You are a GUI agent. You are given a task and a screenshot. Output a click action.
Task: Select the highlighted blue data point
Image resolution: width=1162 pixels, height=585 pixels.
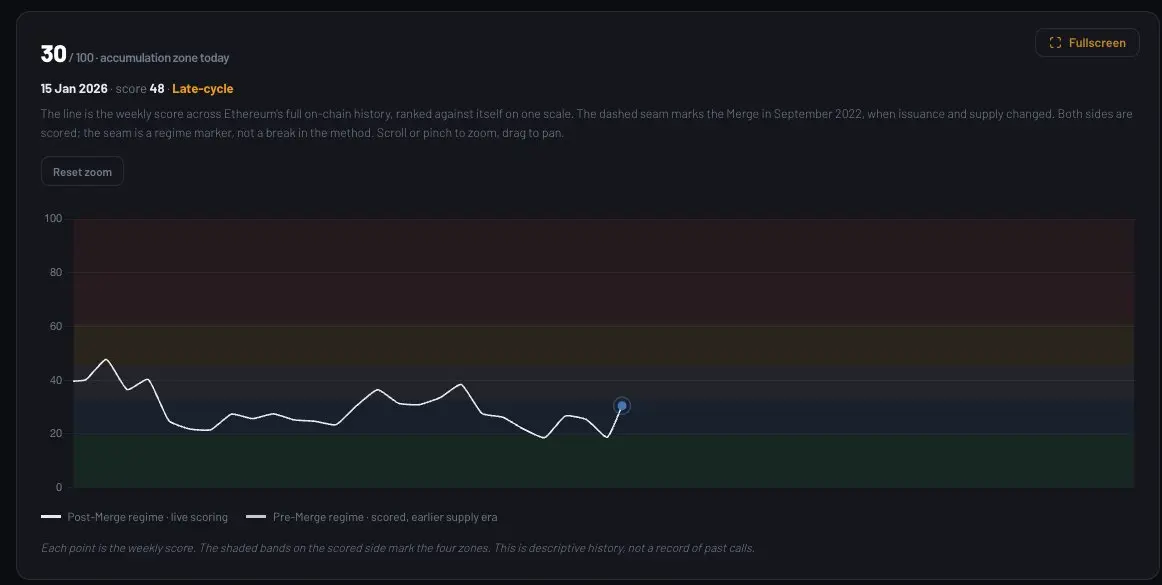tap(622, 406)
